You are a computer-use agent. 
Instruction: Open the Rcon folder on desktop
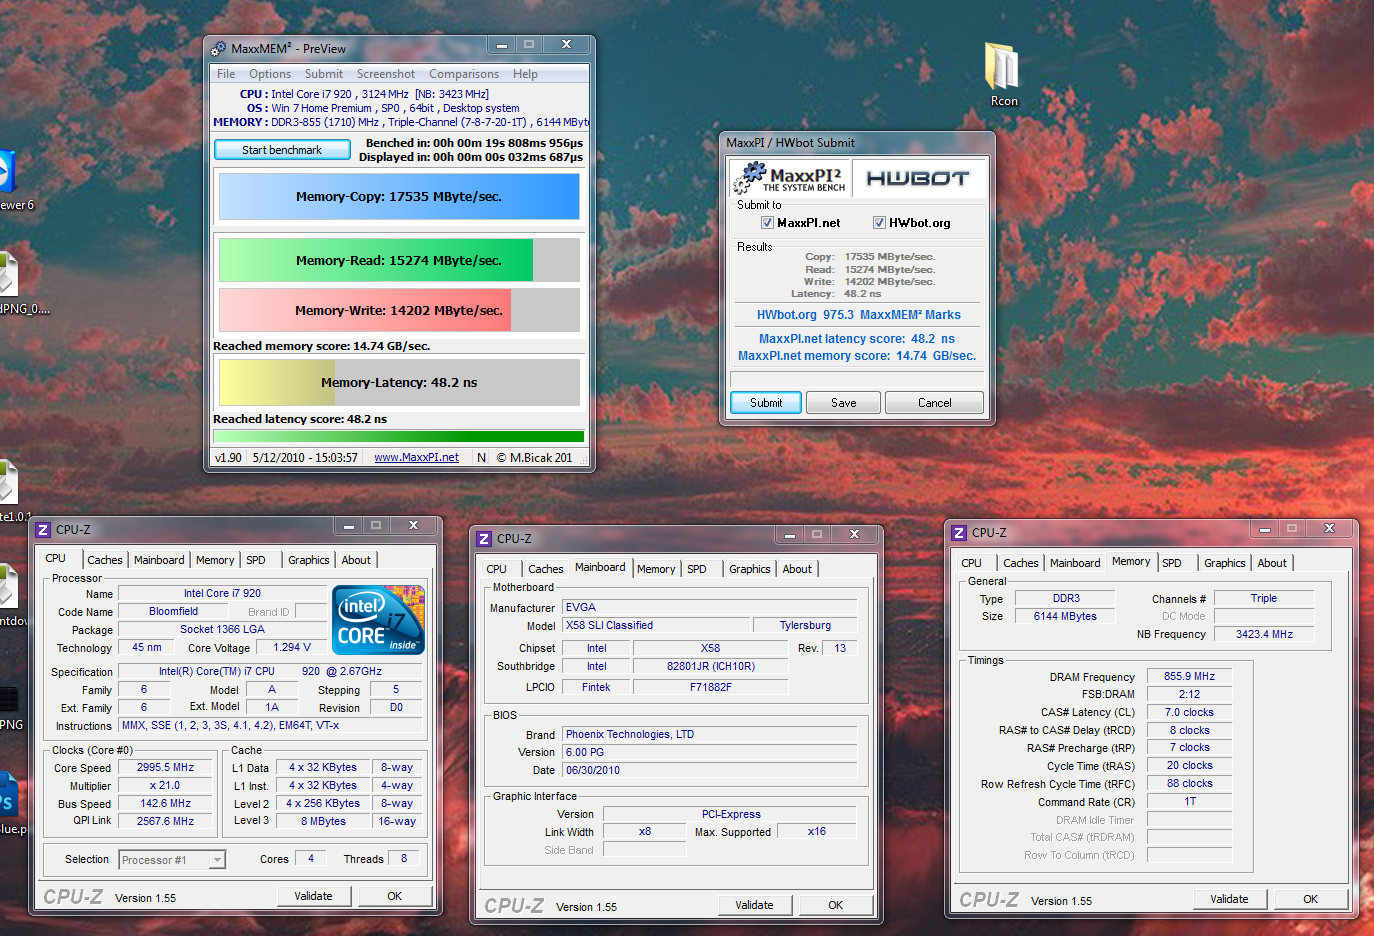pos(1003,74)
